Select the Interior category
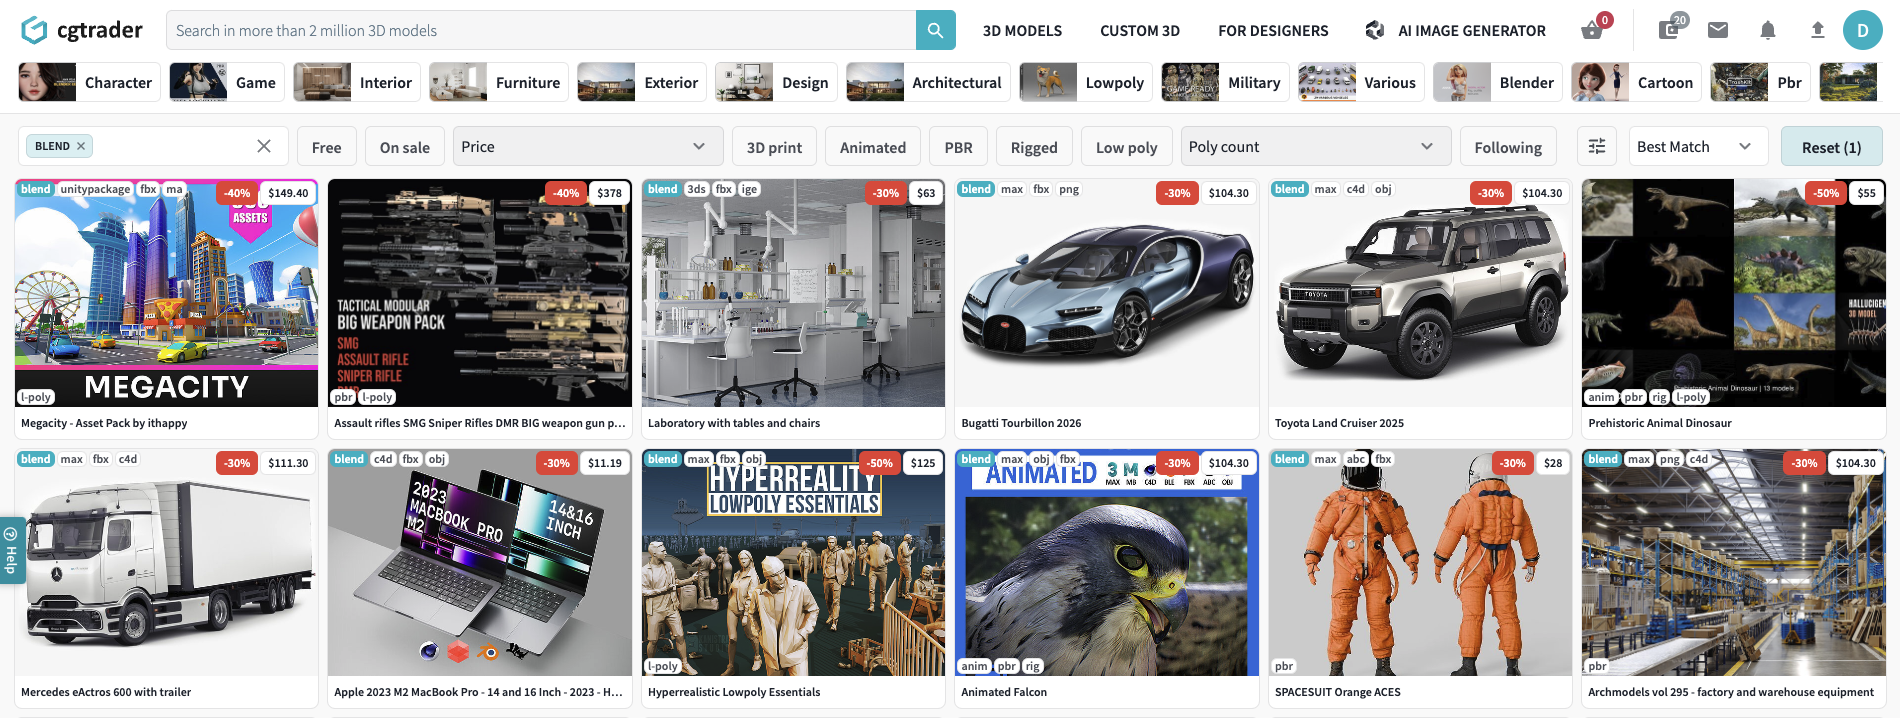Viewport: 1900px width, 718px height. pos(357,82)
